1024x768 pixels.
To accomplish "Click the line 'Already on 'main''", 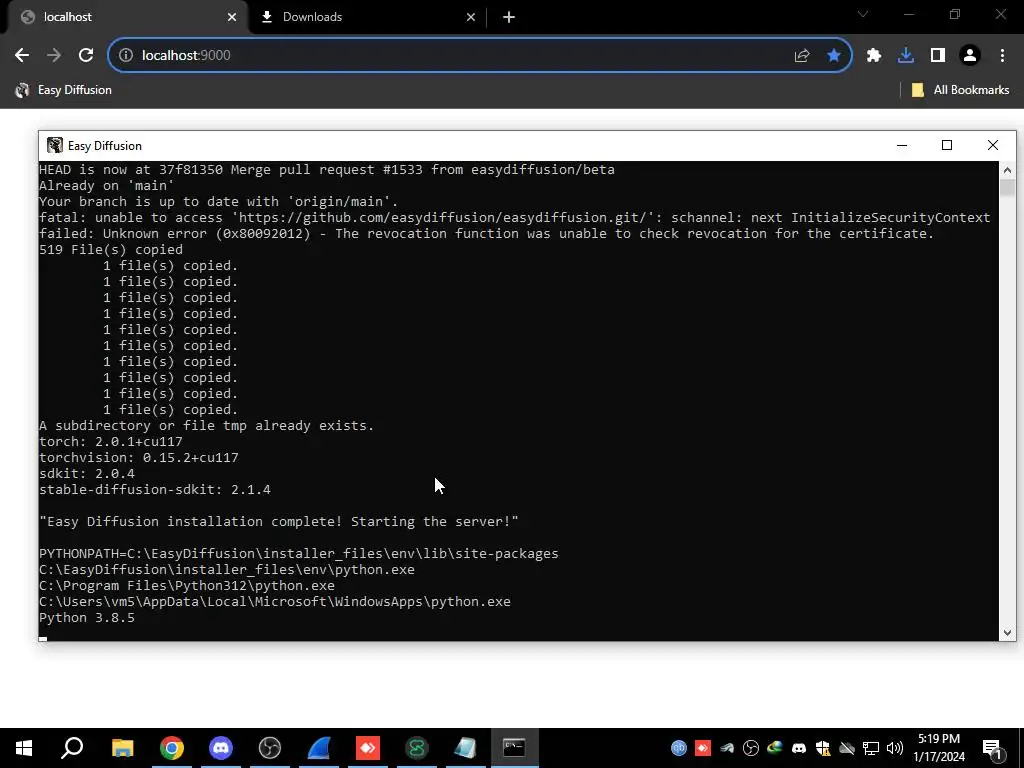I will (106, 185).
